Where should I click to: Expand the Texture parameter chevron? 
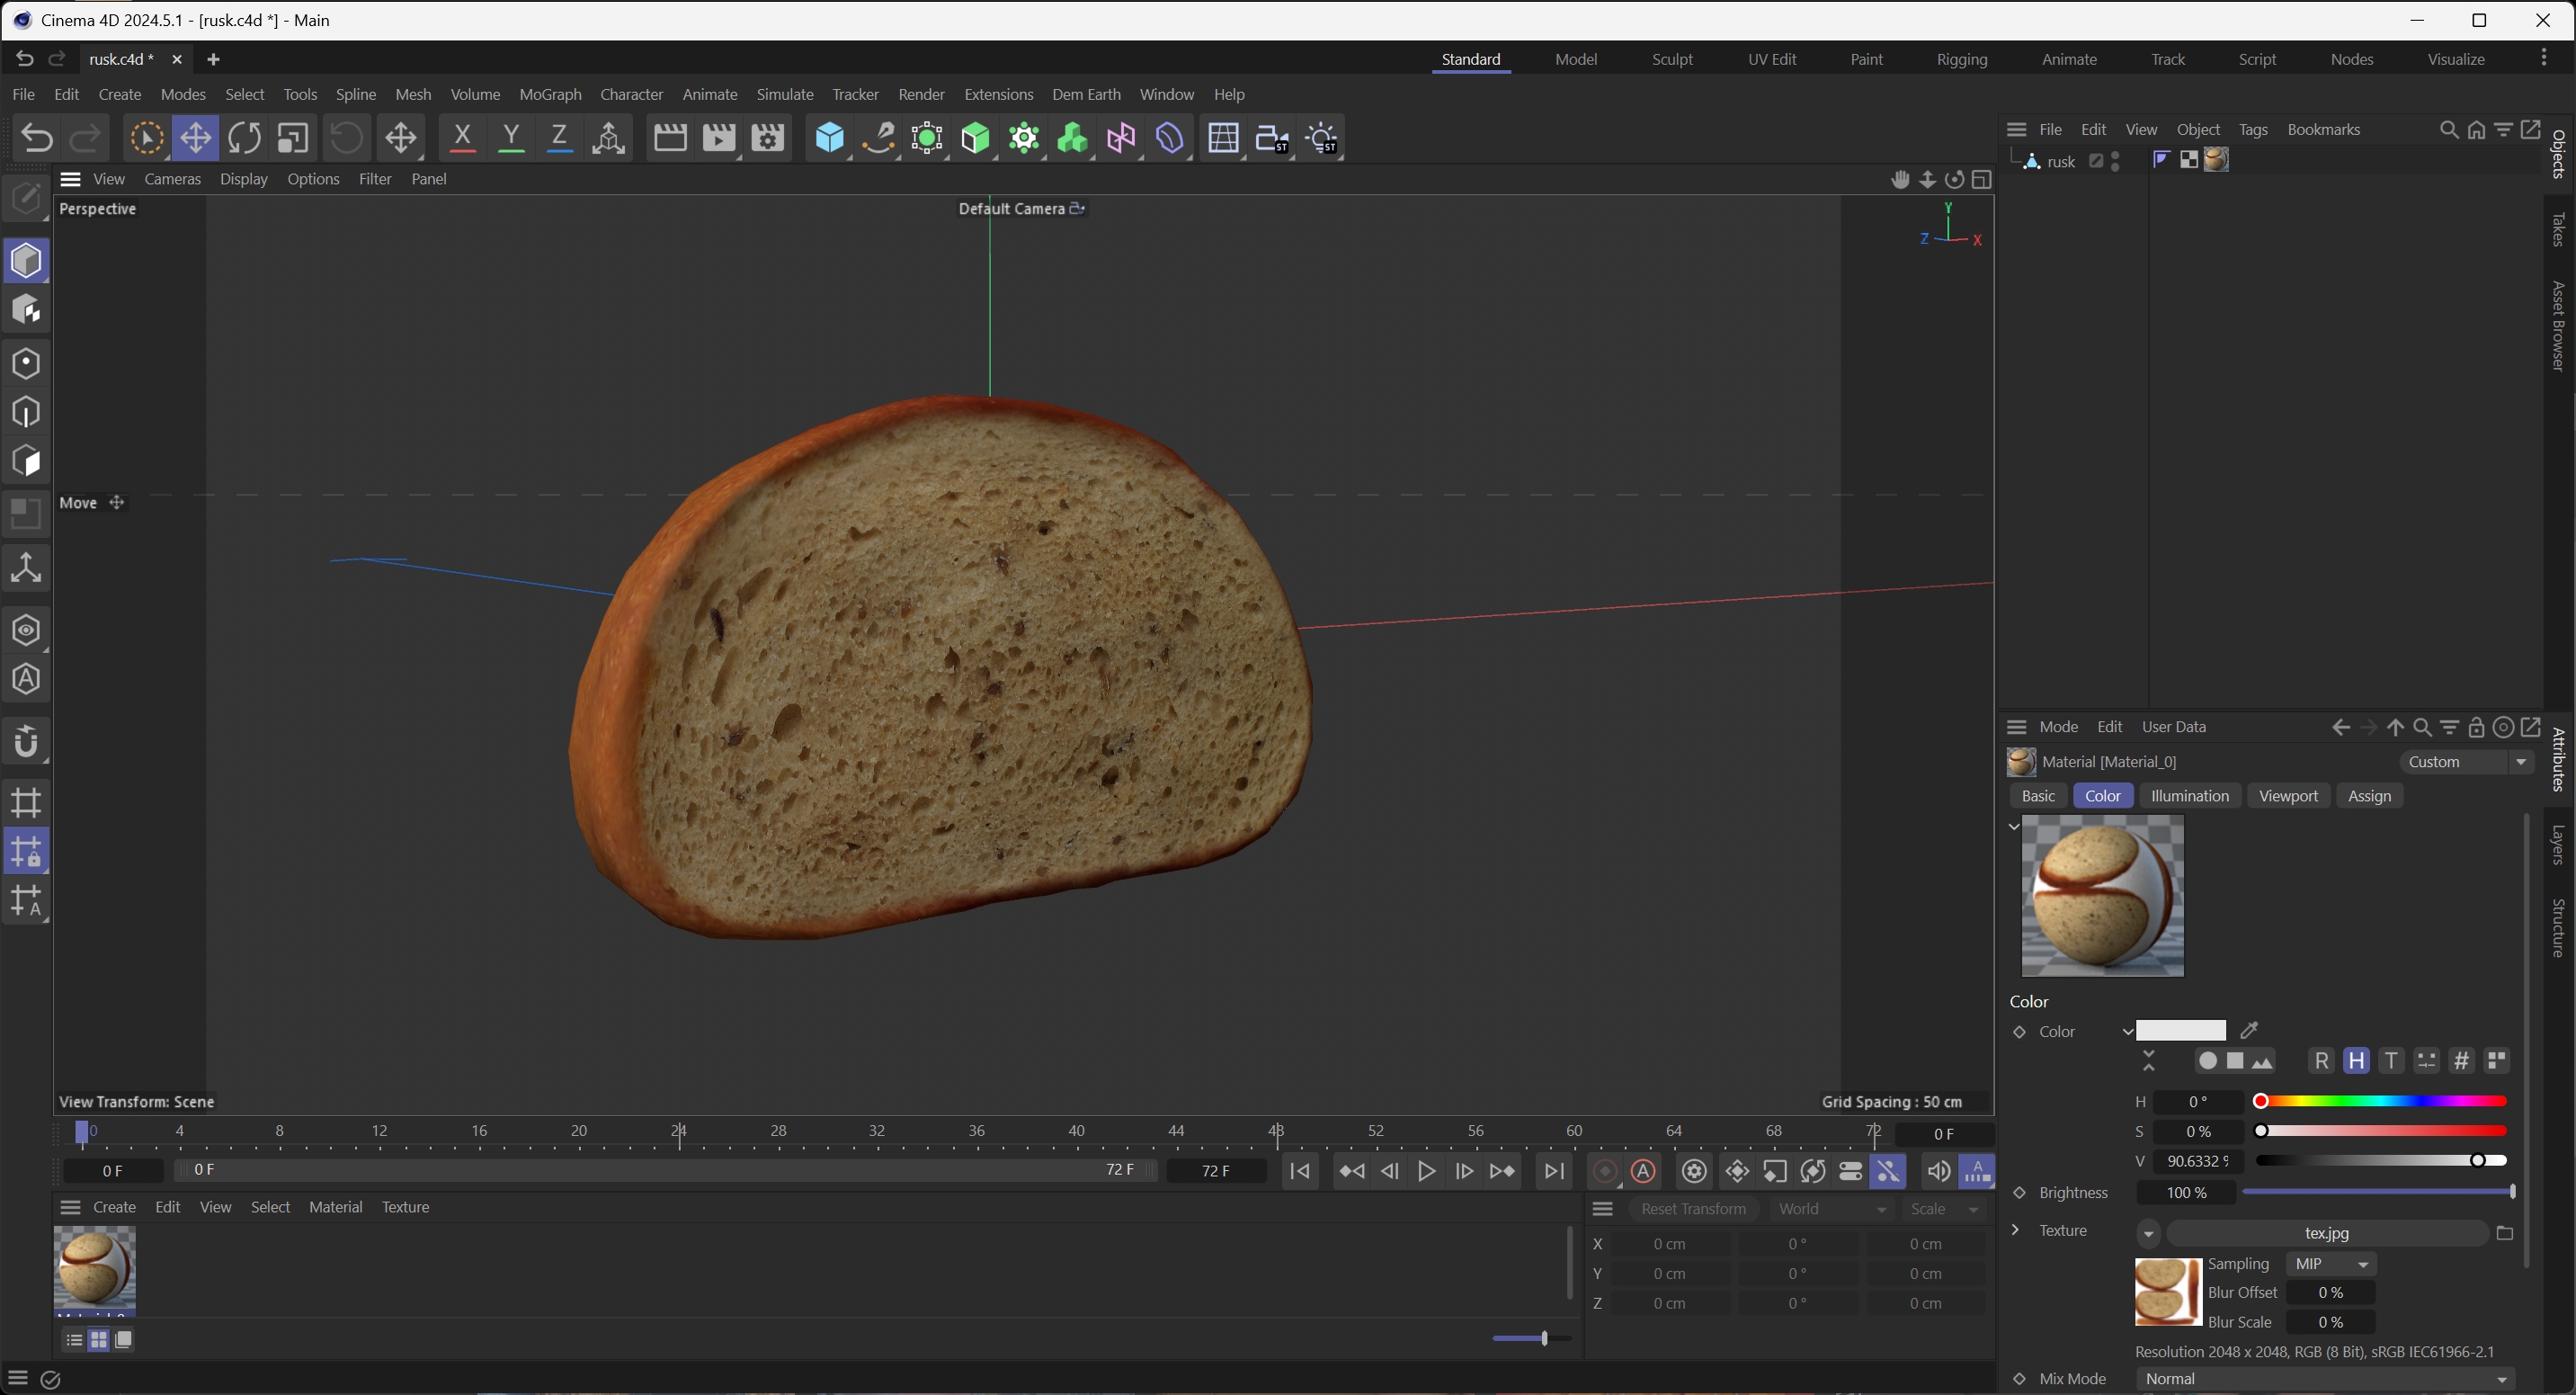[x=2015, y=1230]
